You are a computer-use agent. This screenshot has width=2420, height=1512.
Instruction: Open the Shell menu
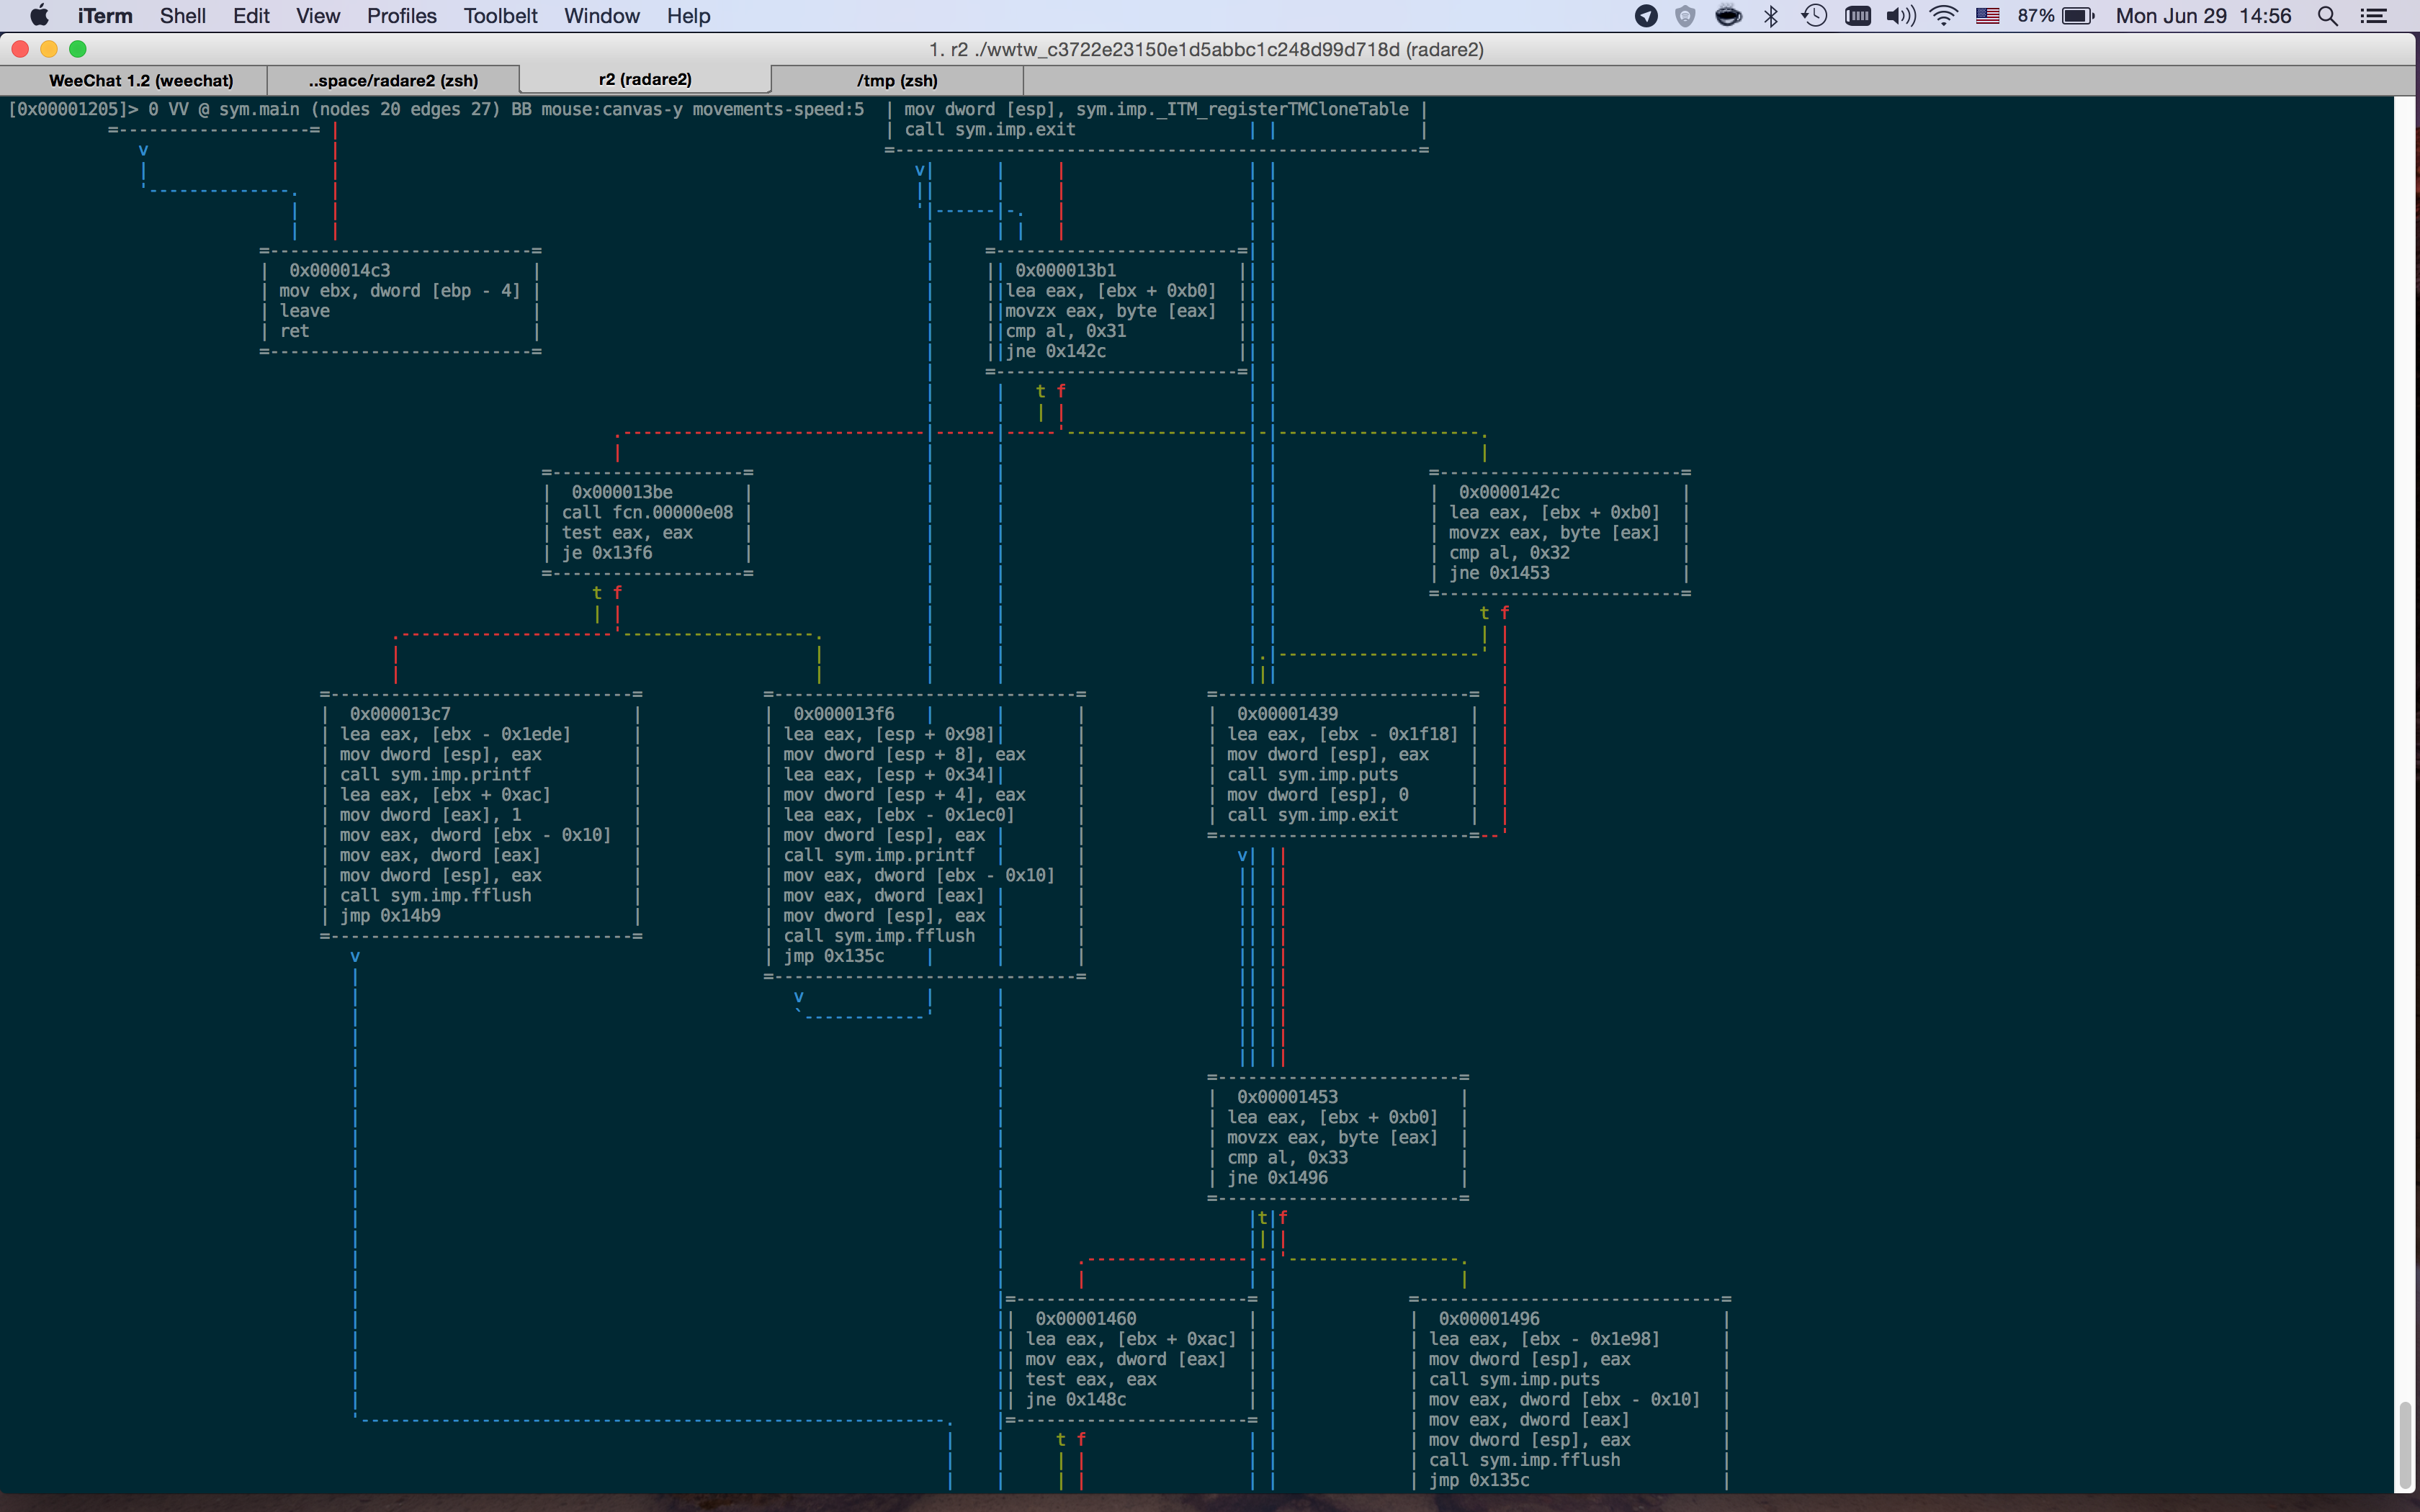coord(183,15)
